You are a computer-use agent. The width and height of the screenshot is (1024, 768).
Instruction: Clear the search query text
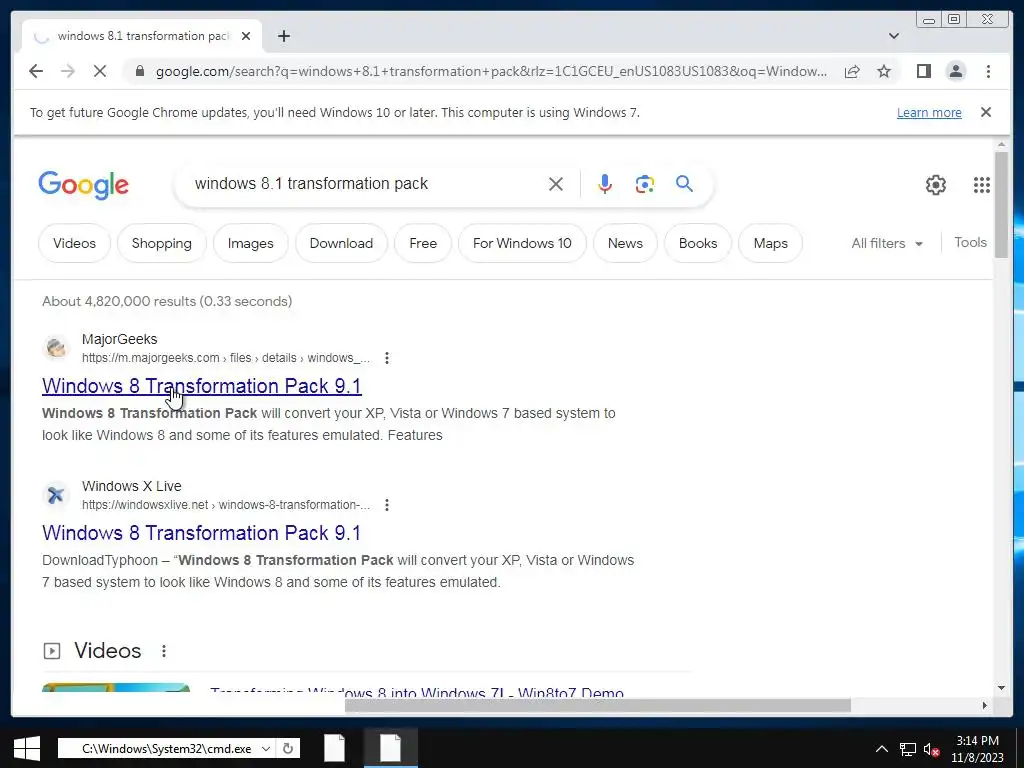click(556, 184)
